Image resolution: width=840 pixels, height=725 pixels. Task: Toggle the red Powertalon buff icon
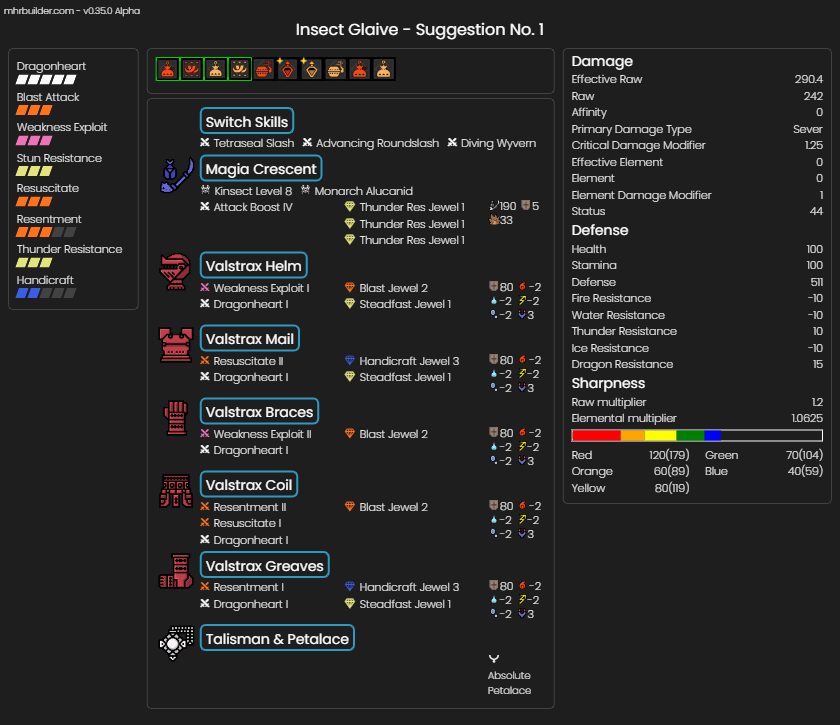pos(192,69)
